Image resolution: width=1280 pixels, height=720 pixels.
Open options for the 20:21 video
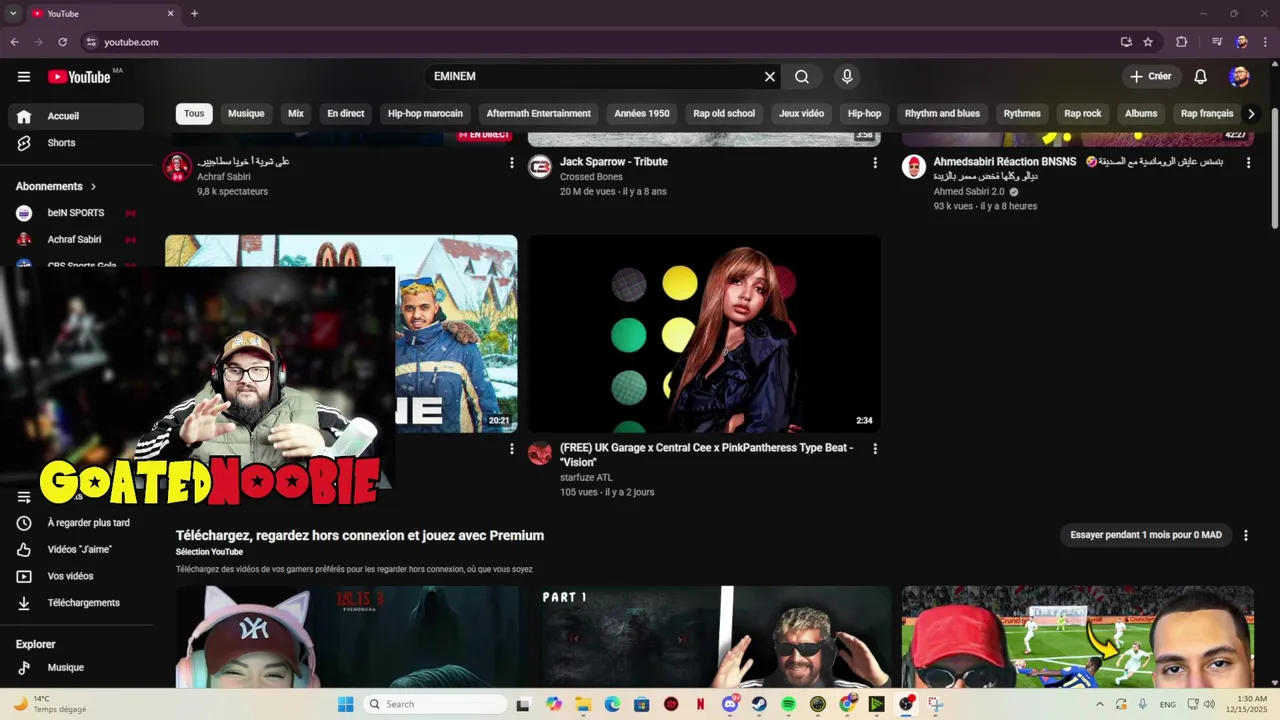coord(512,450)
